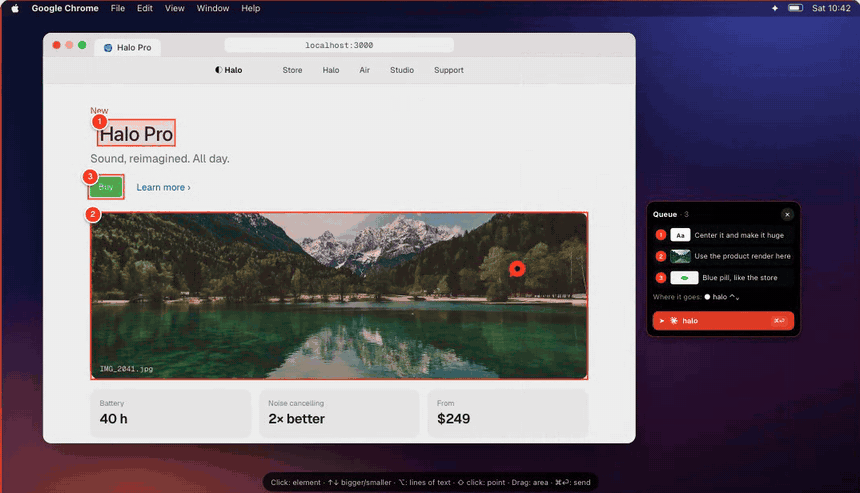Open the Air nav link
The image size is (860, 493).
point(364,70)
